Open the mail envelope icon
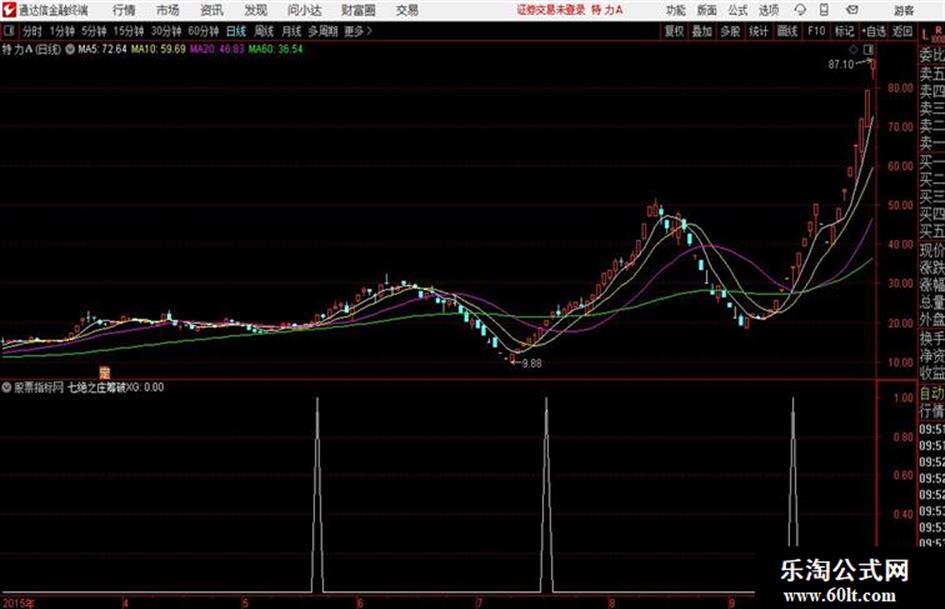The width and height of the screenshot is (945, 609). (x=852, y=10)
